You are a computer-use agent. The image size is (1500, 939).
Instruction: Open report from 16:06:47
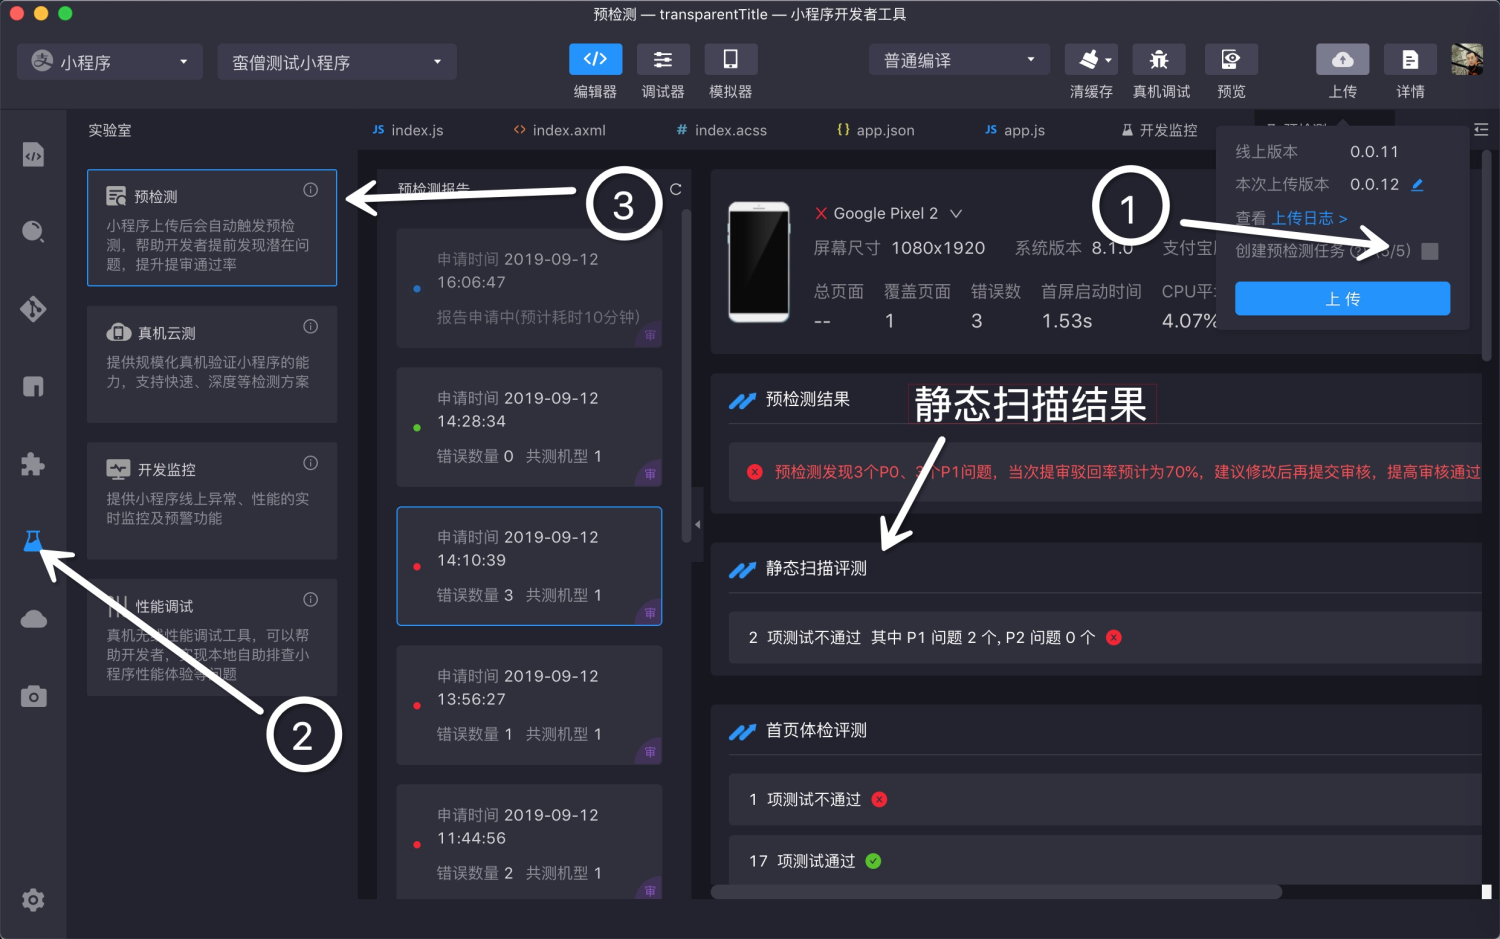[x=529, y=288]
